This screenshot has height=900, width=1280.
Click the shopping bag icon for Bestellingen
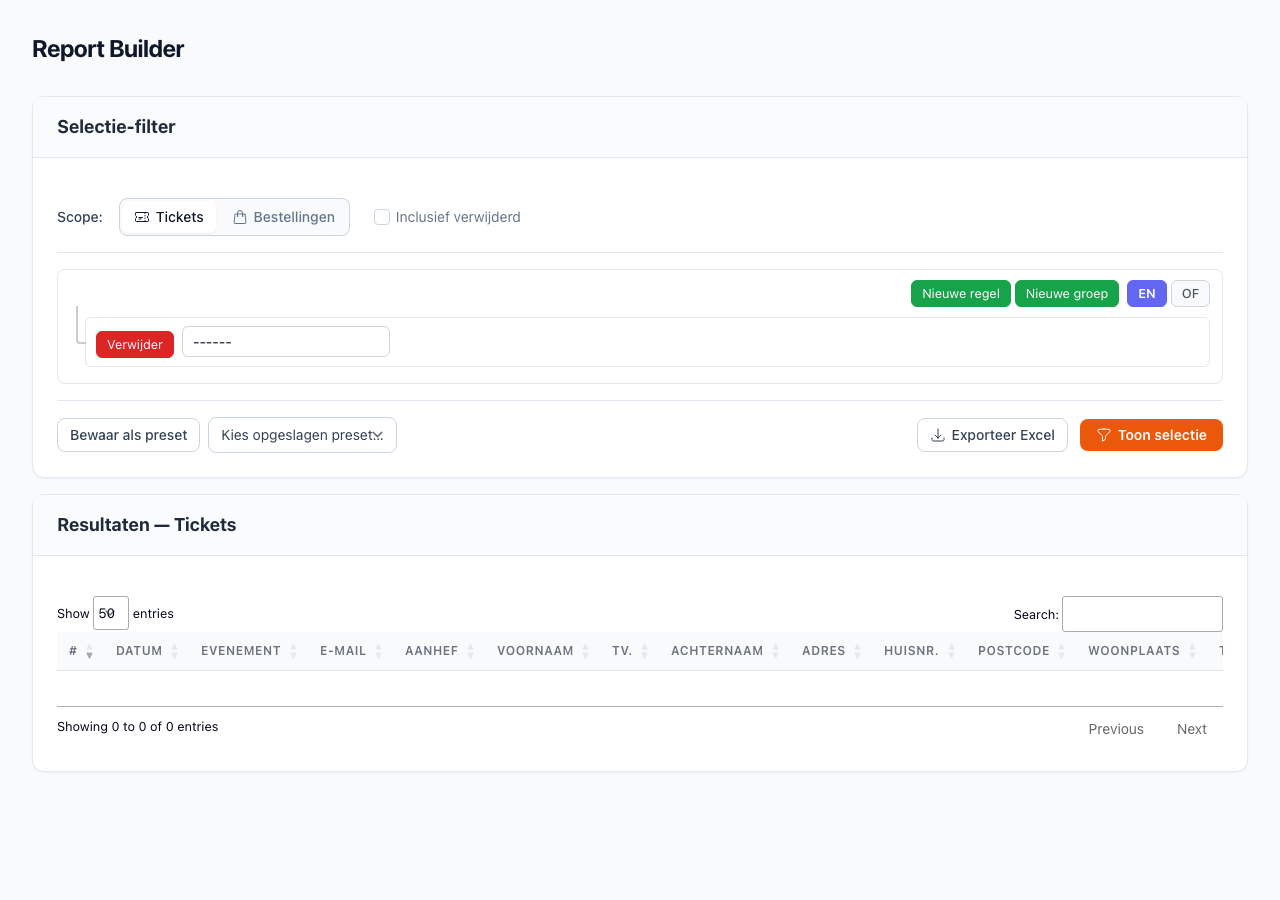tap(240, 217)
